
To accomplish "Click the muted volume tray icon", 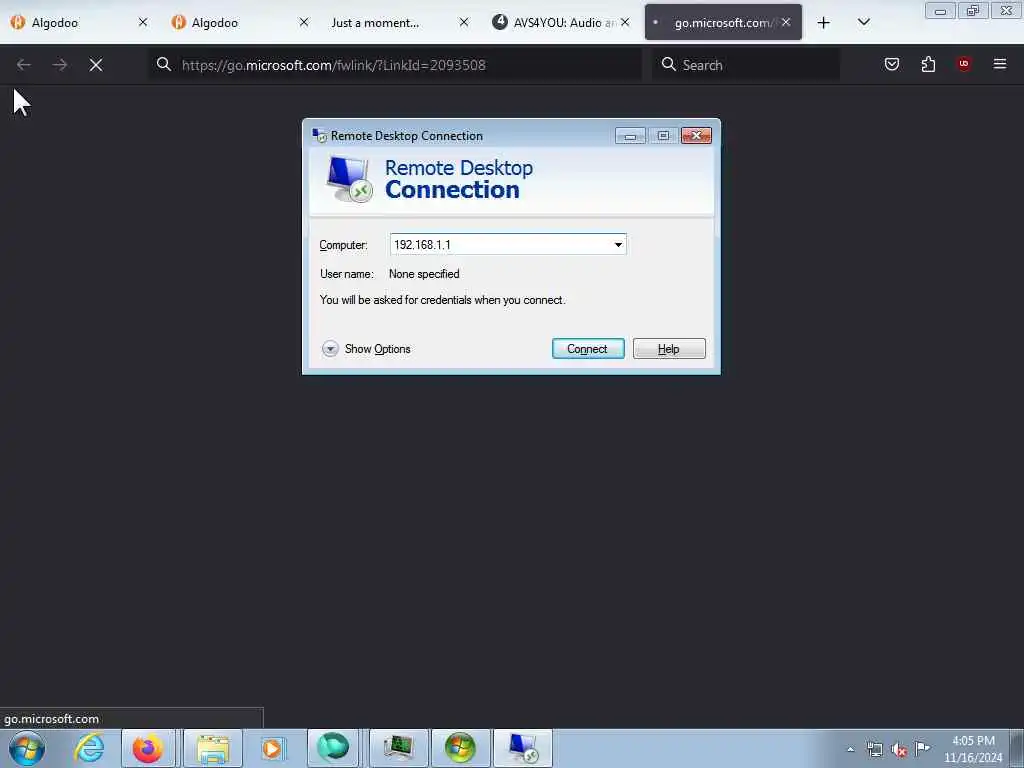I will point(899,750).
